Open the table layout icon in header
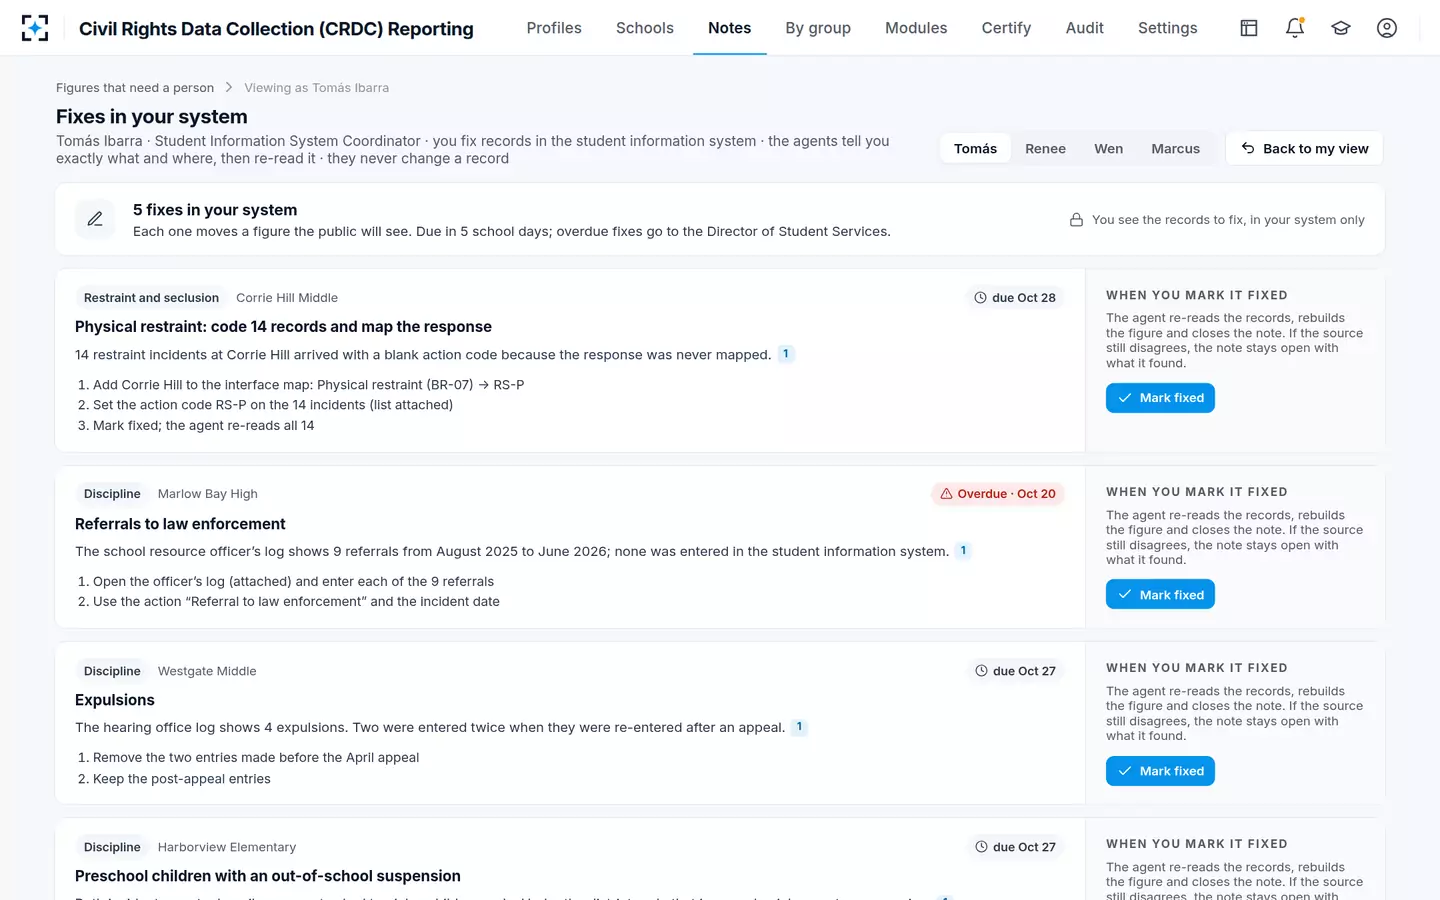 (x=1249, y=28)
